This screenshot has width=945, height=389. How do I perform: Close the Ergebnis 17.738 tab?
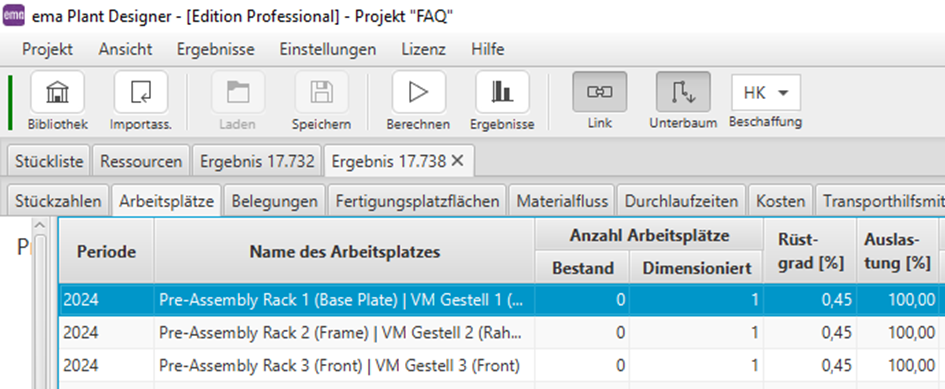pos(457,160)
